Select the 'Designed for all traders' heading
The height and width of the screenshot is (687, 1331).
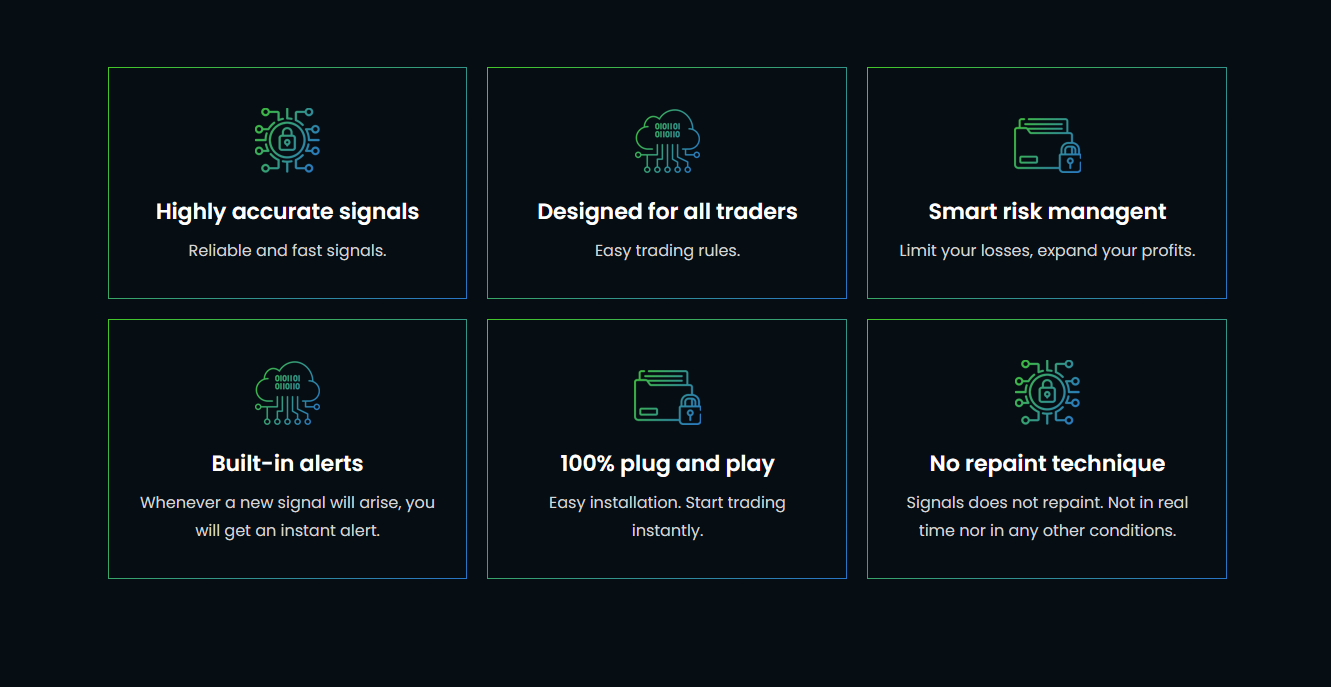point(667,212)
